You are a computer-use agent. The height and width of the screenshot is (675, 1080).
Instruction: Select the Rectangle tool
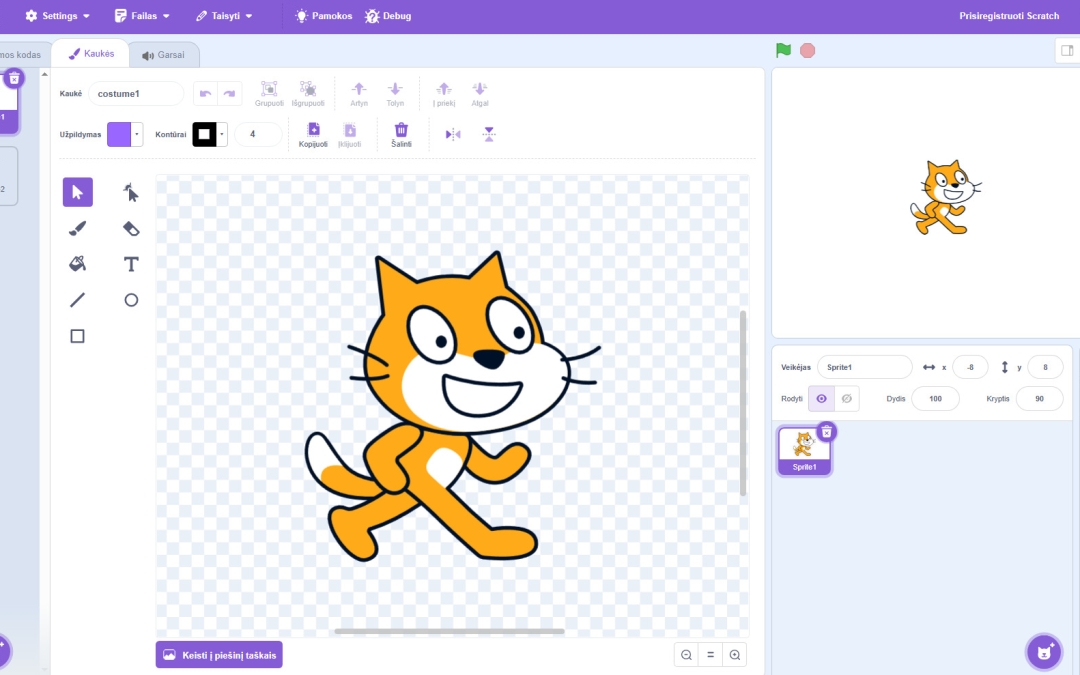pos(77,336)
